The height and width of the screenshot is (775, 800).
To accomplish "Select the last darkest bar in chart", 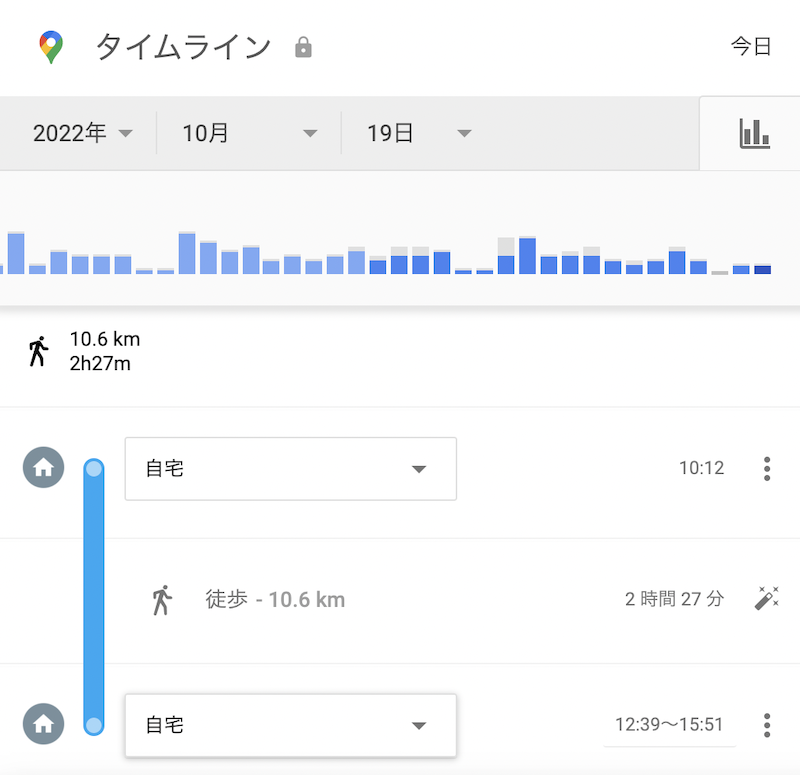I will point(762,270).
